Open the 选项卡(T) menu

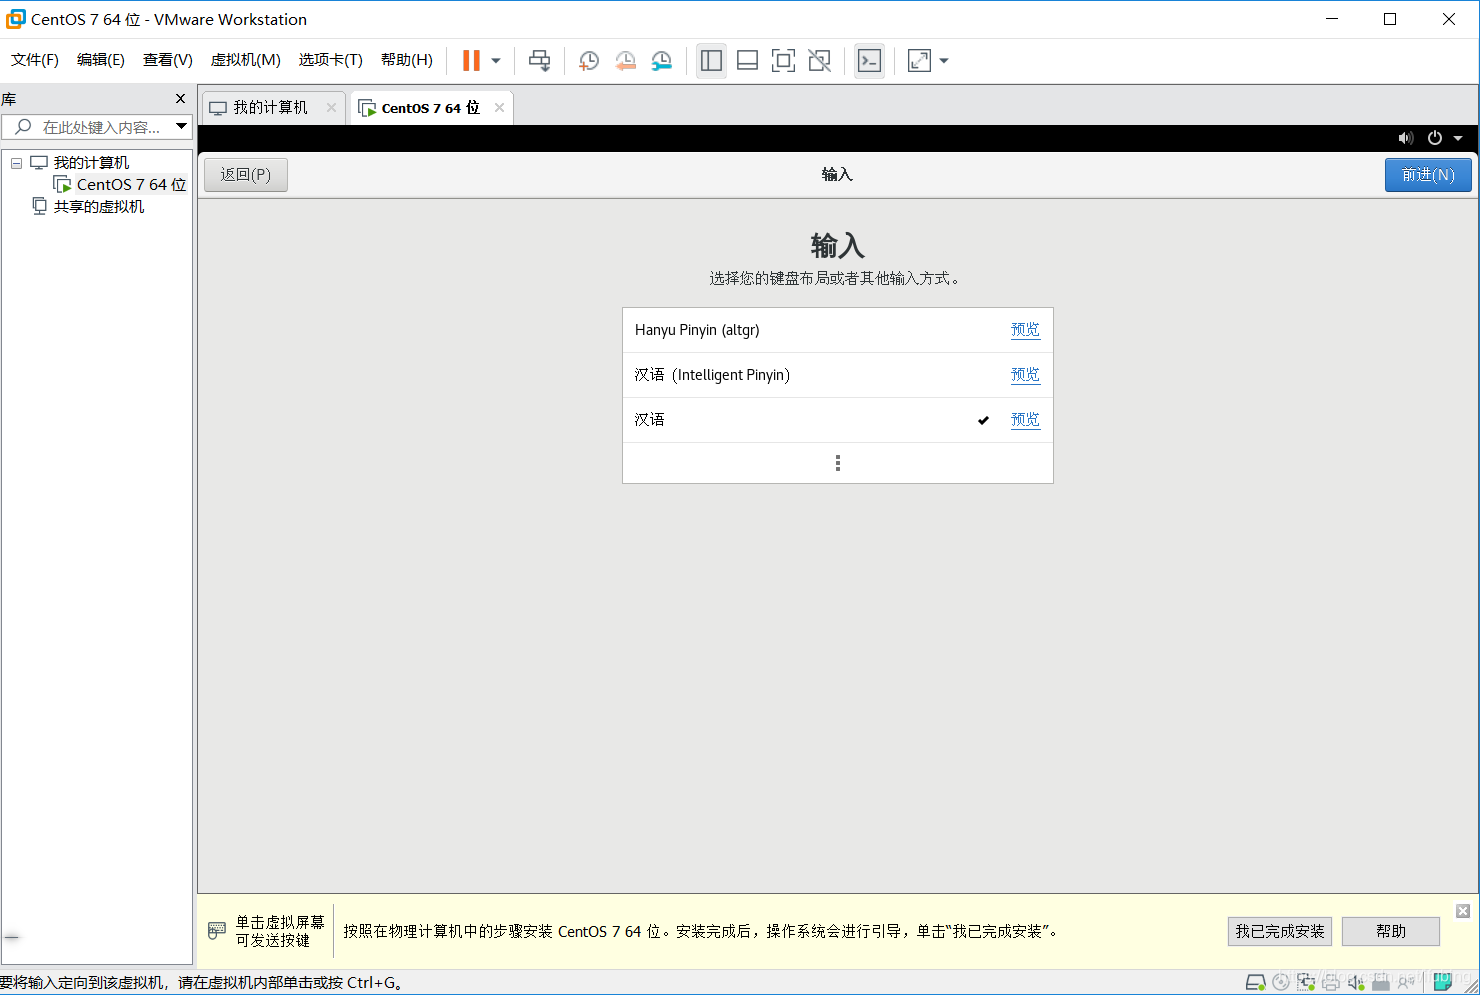pos(331,60)
